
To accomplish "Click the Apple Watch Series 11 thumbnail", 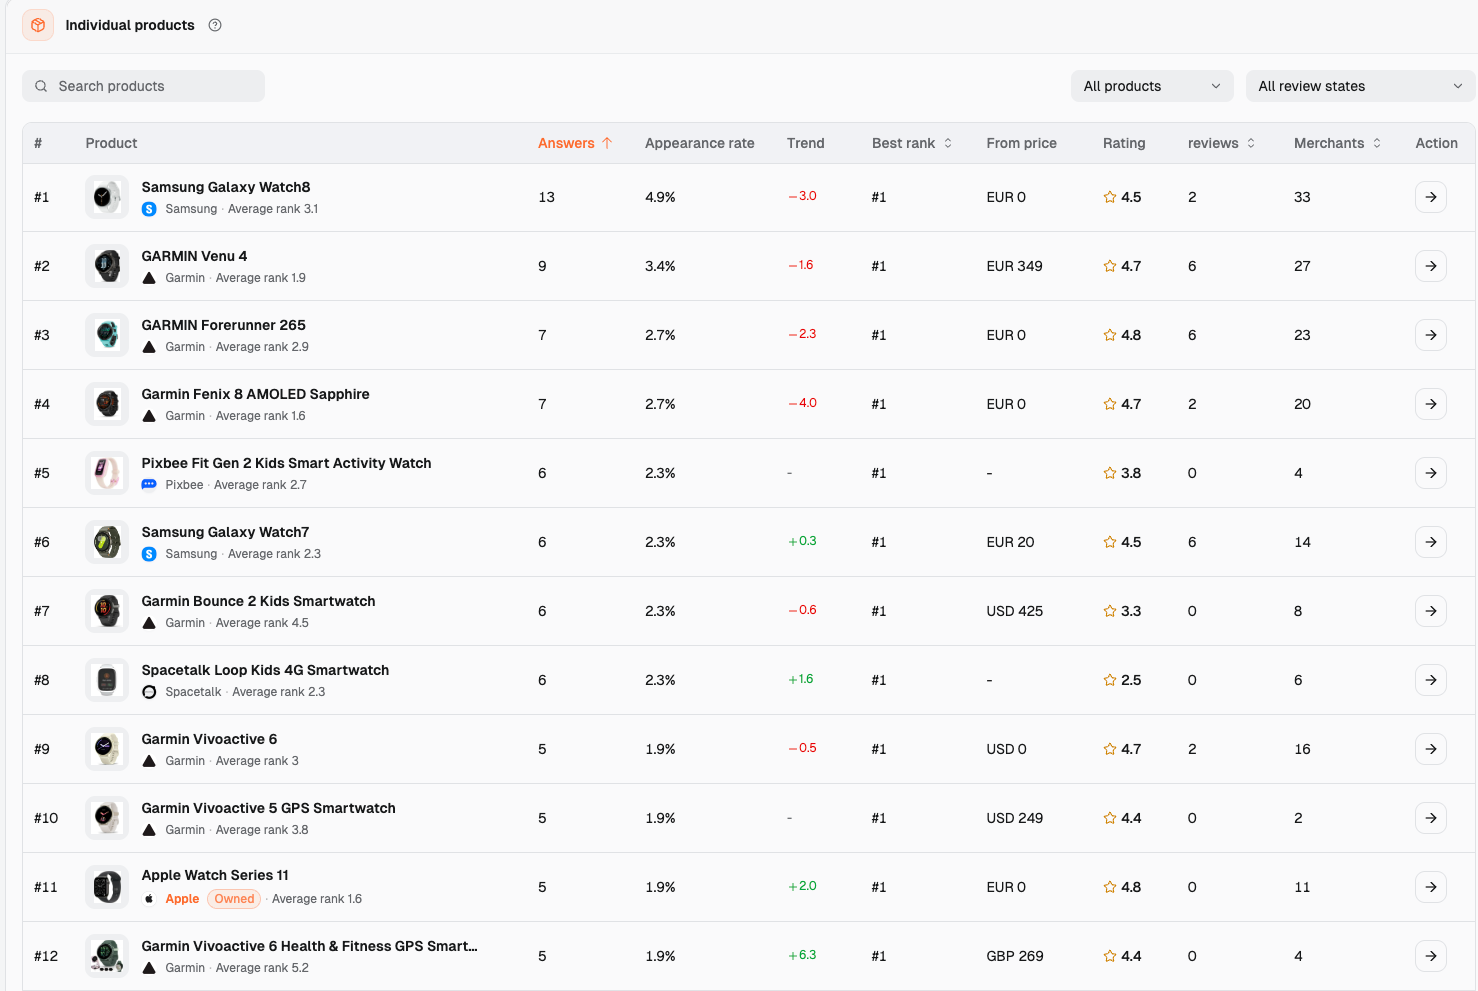I will point(107,887).
